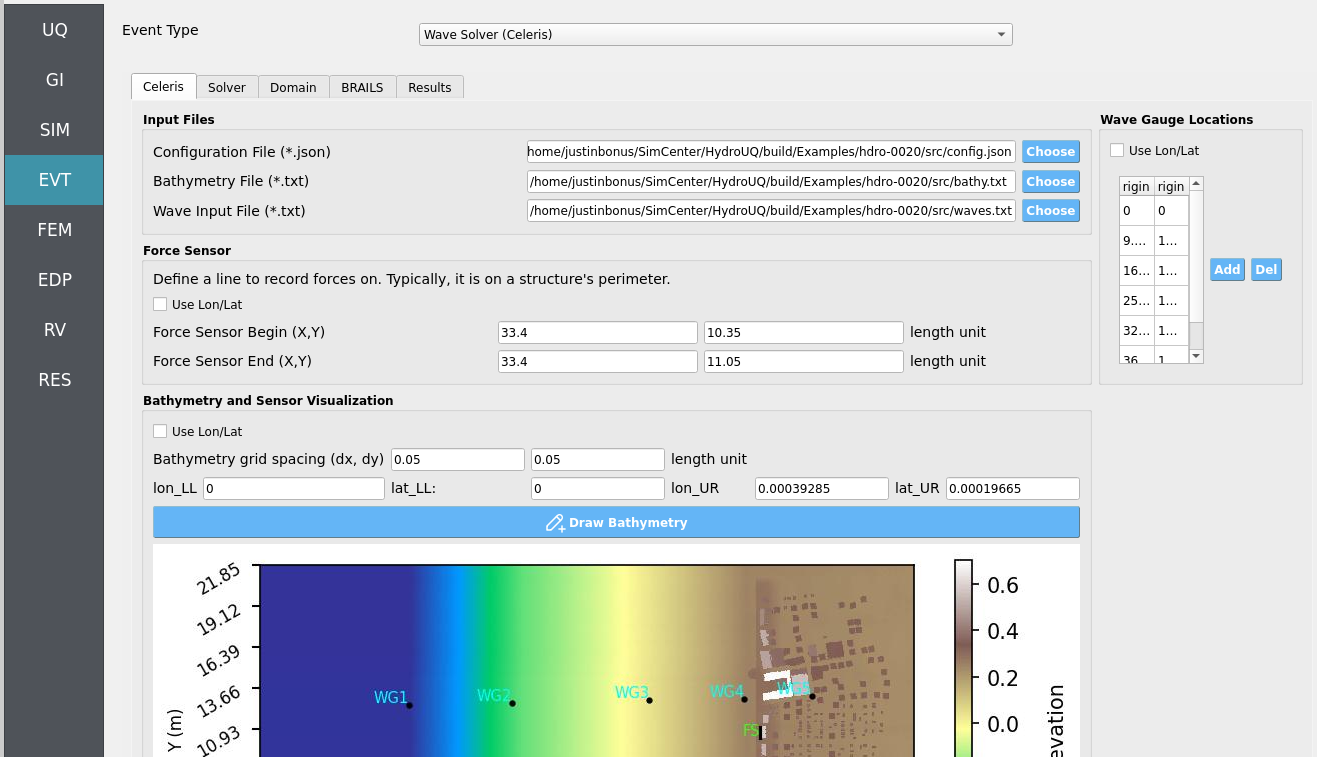This screenshot has width=1317, height=757.
Task: Click the first wave gauge column header
Action: click(1137, 186)
